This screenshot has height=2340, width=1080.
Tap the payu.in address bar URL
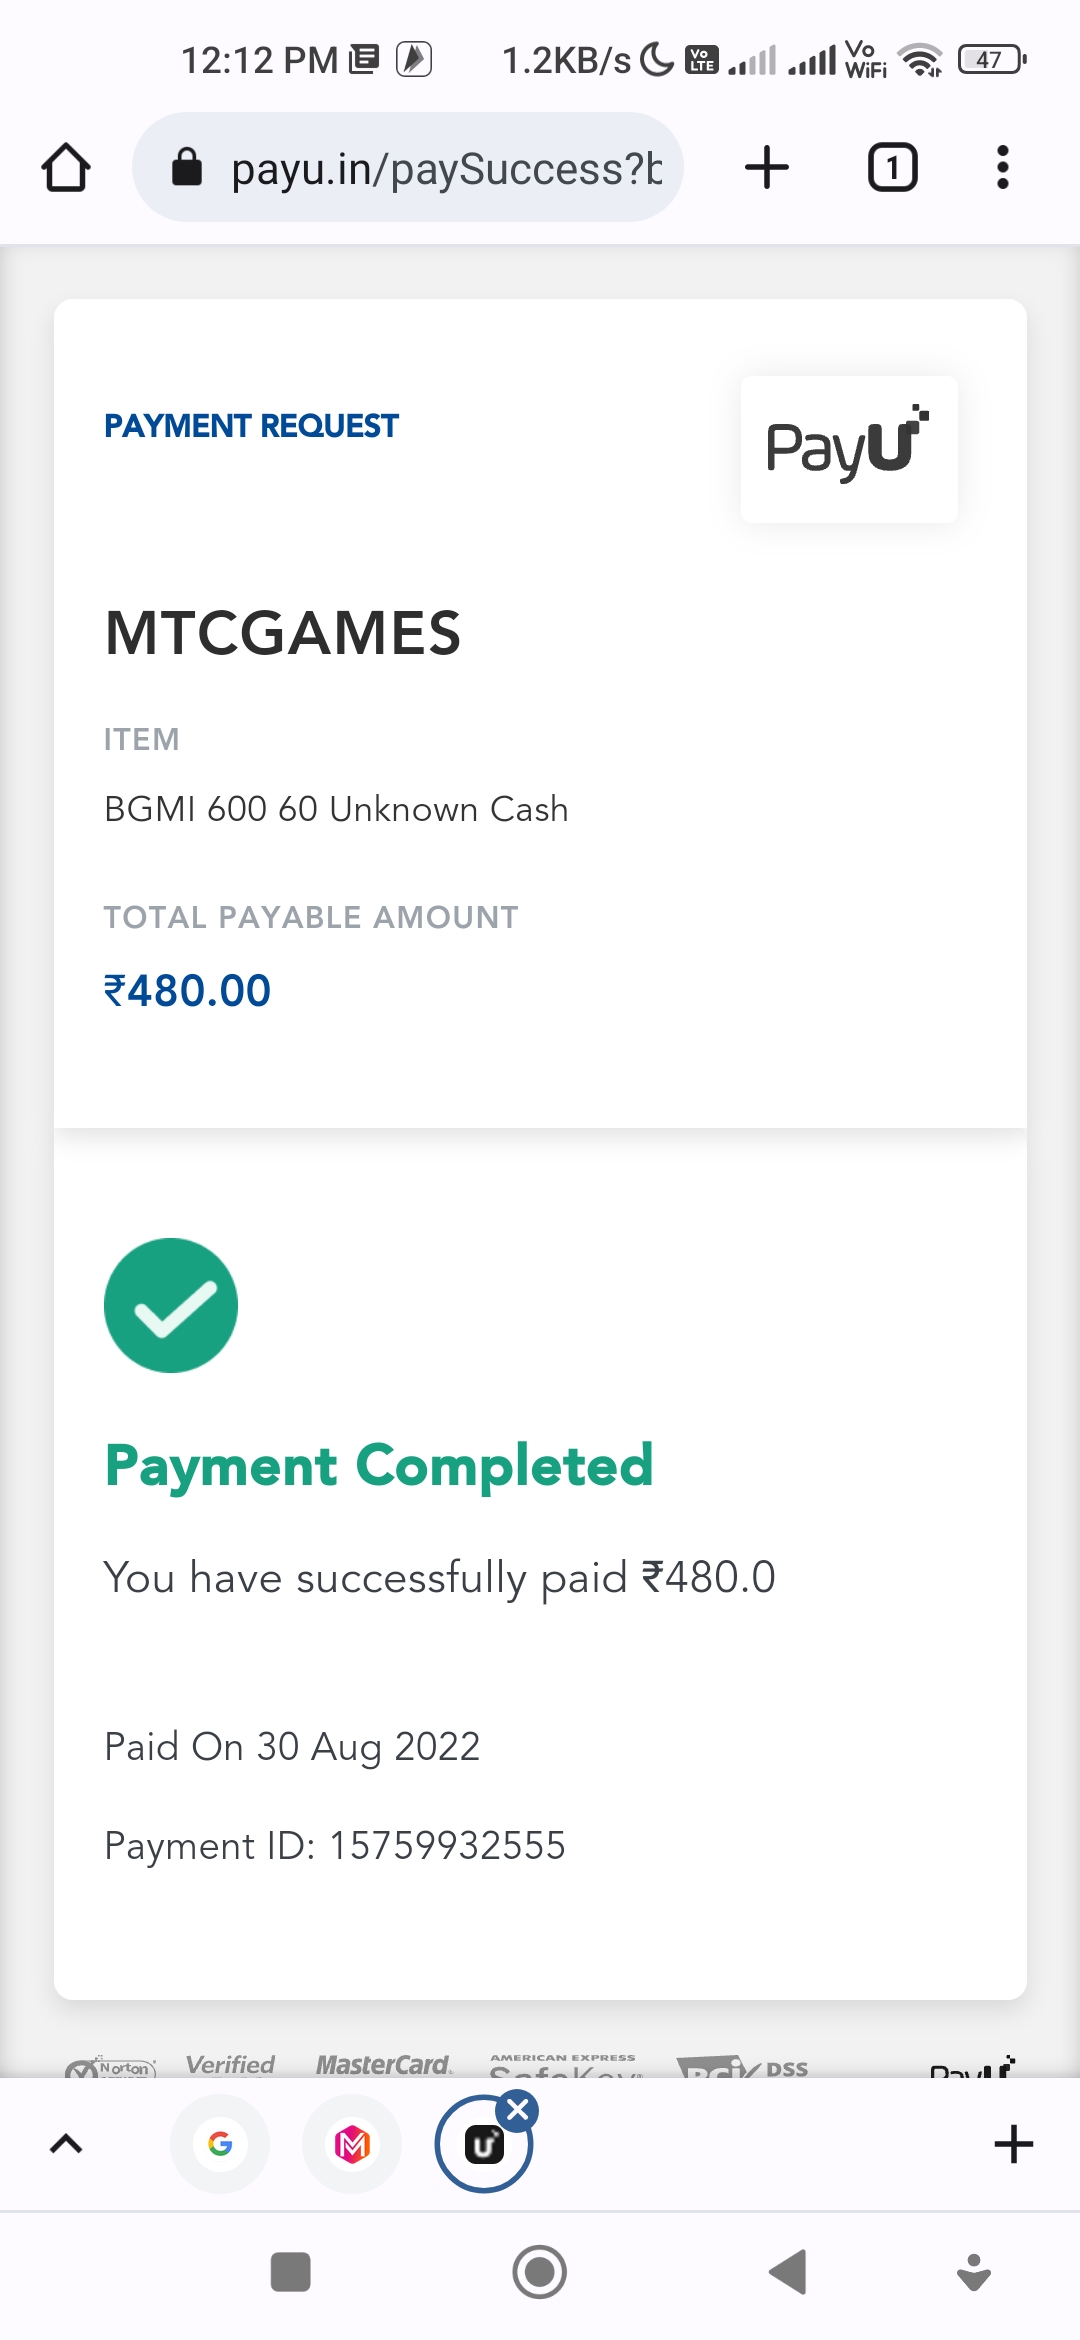point(446,168)
